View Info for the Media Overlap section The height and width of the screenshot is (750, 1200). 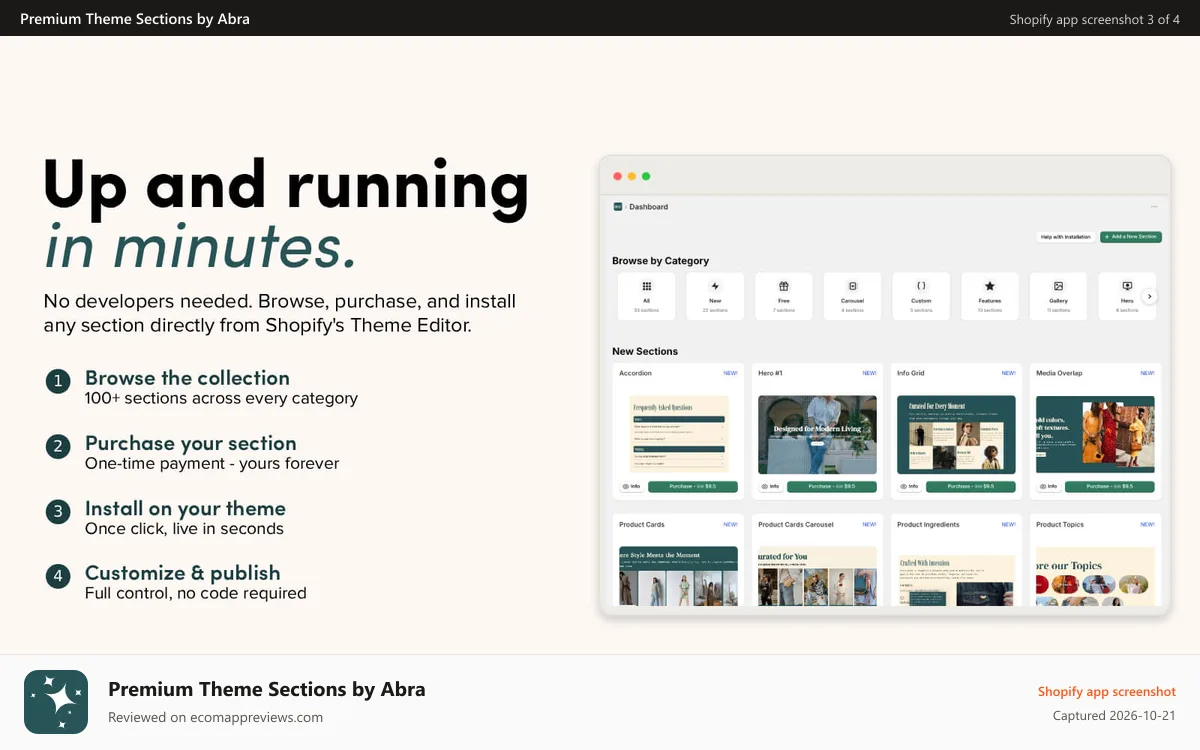point(1048,487)
